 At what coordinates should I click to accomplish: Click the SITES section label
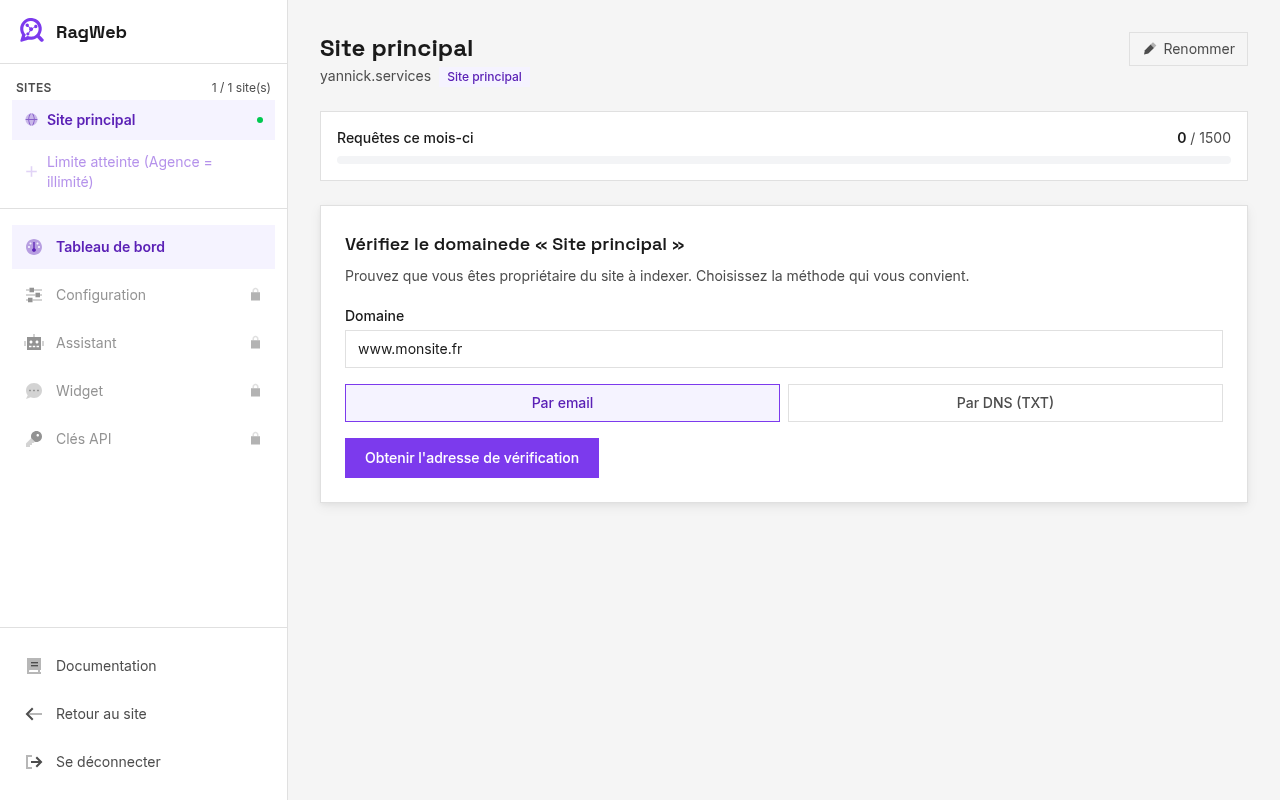pyautogui.click(x=34, y=88)
